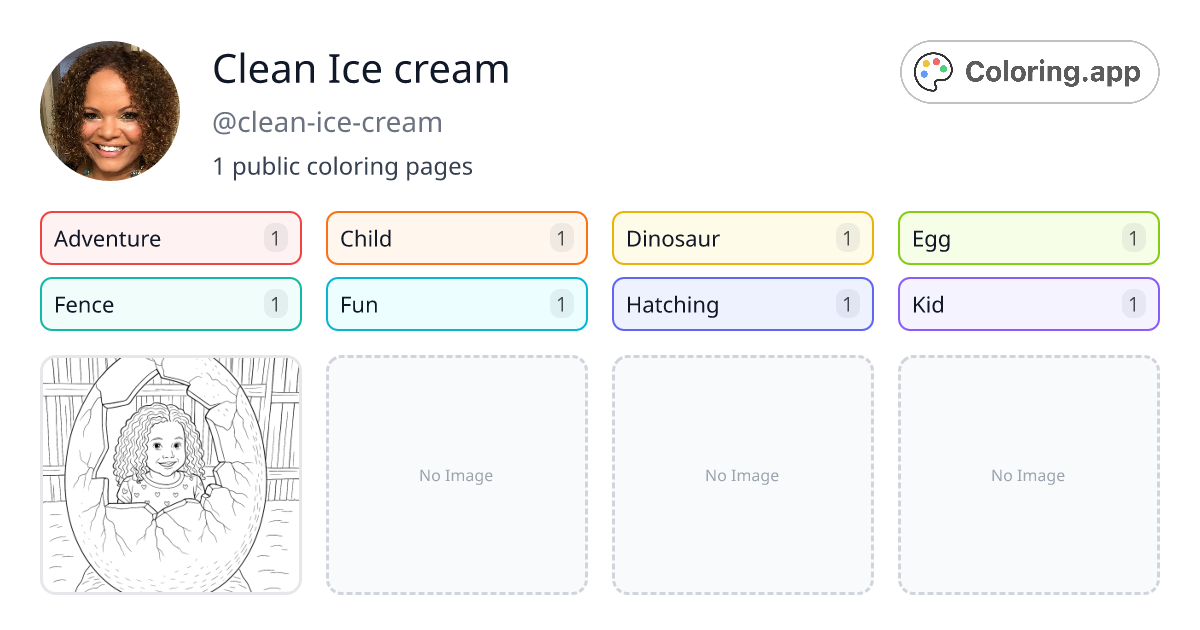Screen dimensions: 1200x630
Task: Click the count badge on the Adventure tag
Action: click(274, 238)
